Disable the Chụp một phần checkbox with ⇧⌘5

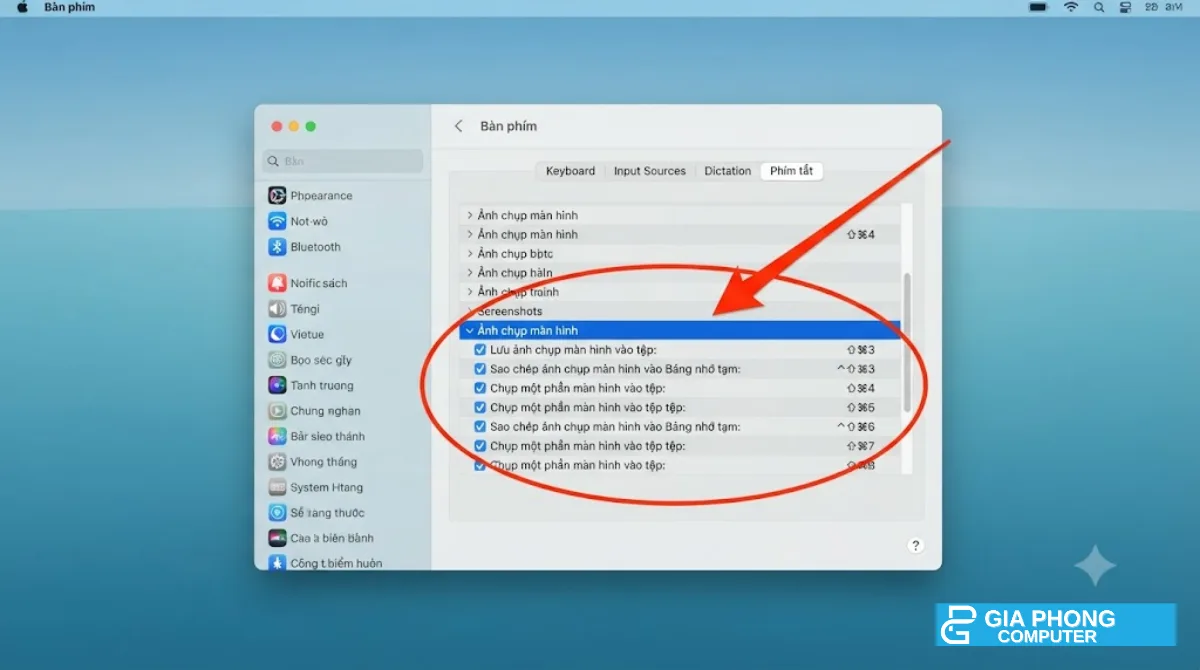(480, 407)
